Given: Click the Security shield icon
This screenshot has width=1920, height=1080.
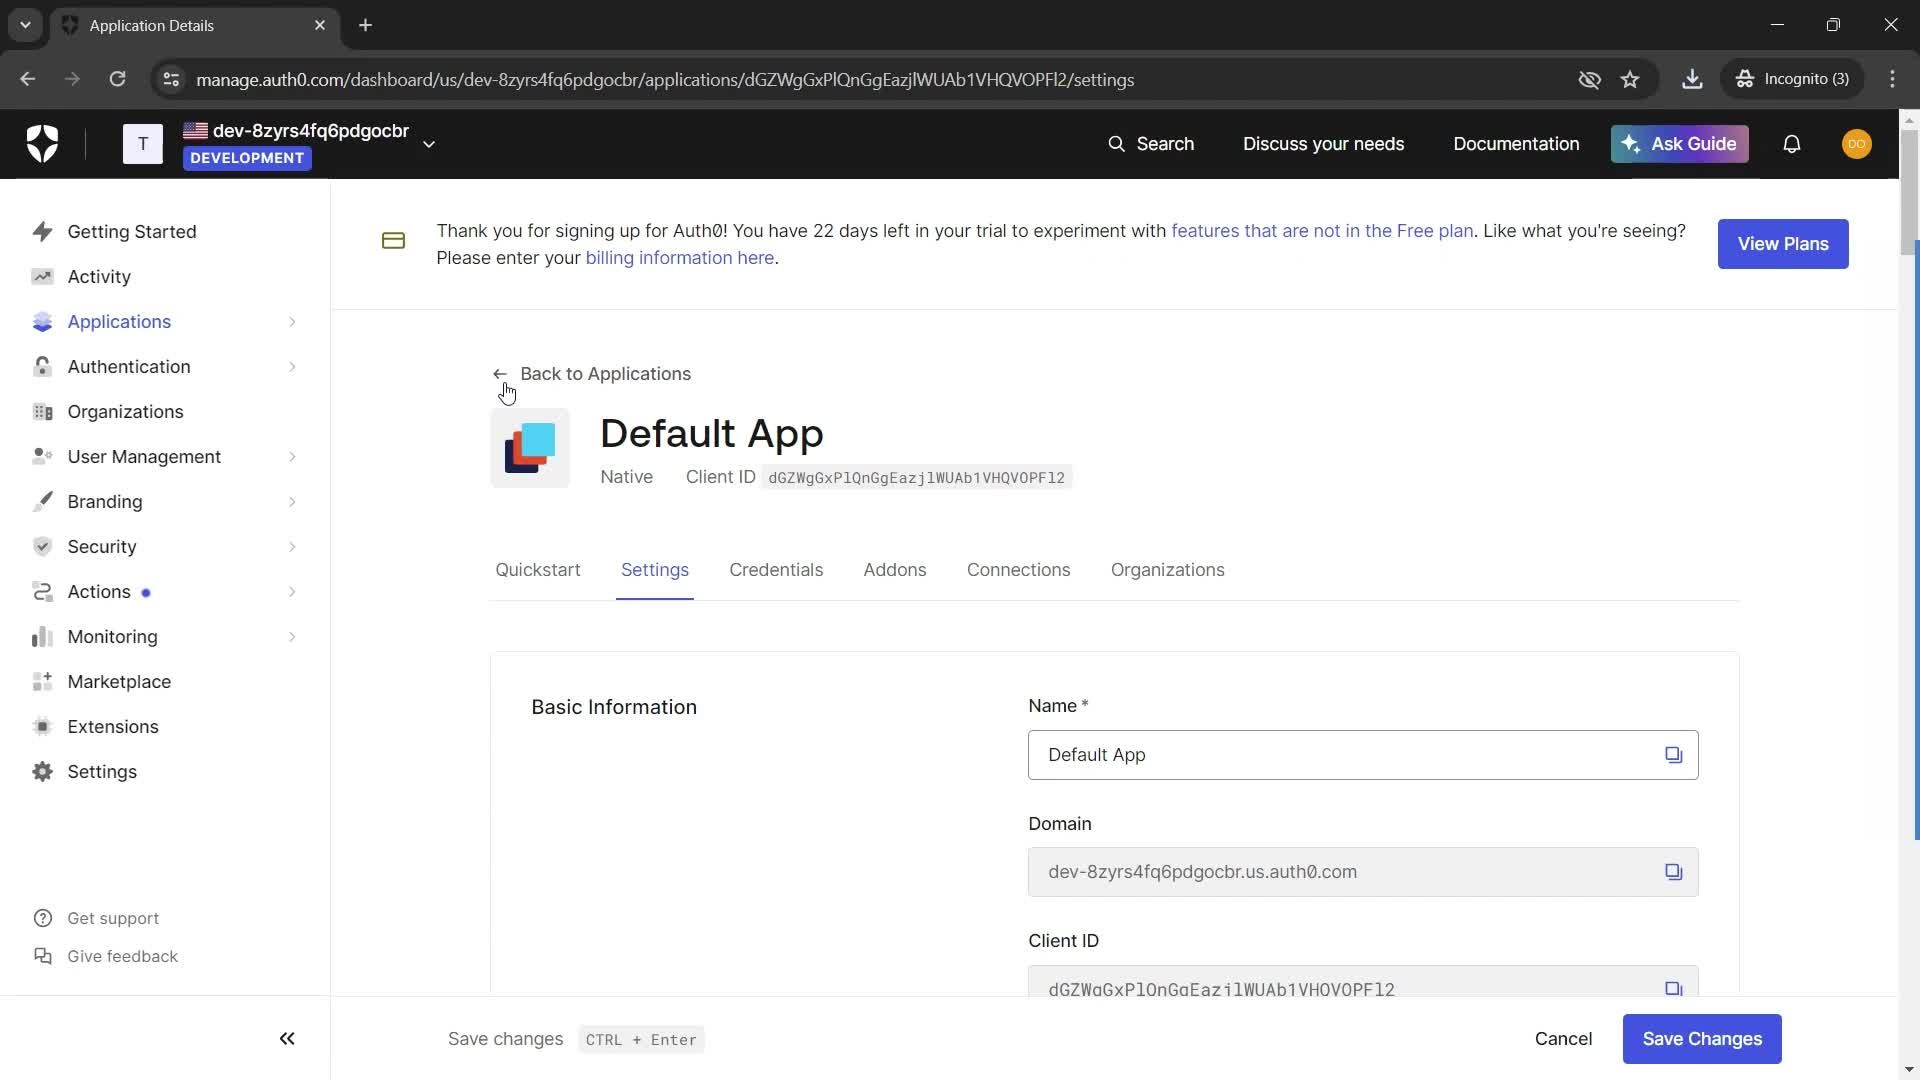Looking at the screenshot, I should click(42, 547).
